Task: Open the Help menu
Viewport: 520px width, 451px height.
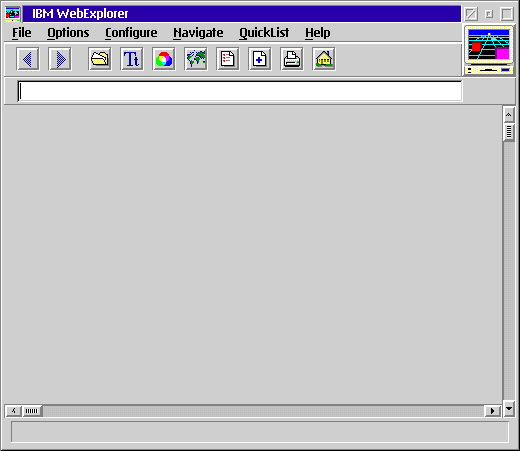Action: click(x=318, y=33)
